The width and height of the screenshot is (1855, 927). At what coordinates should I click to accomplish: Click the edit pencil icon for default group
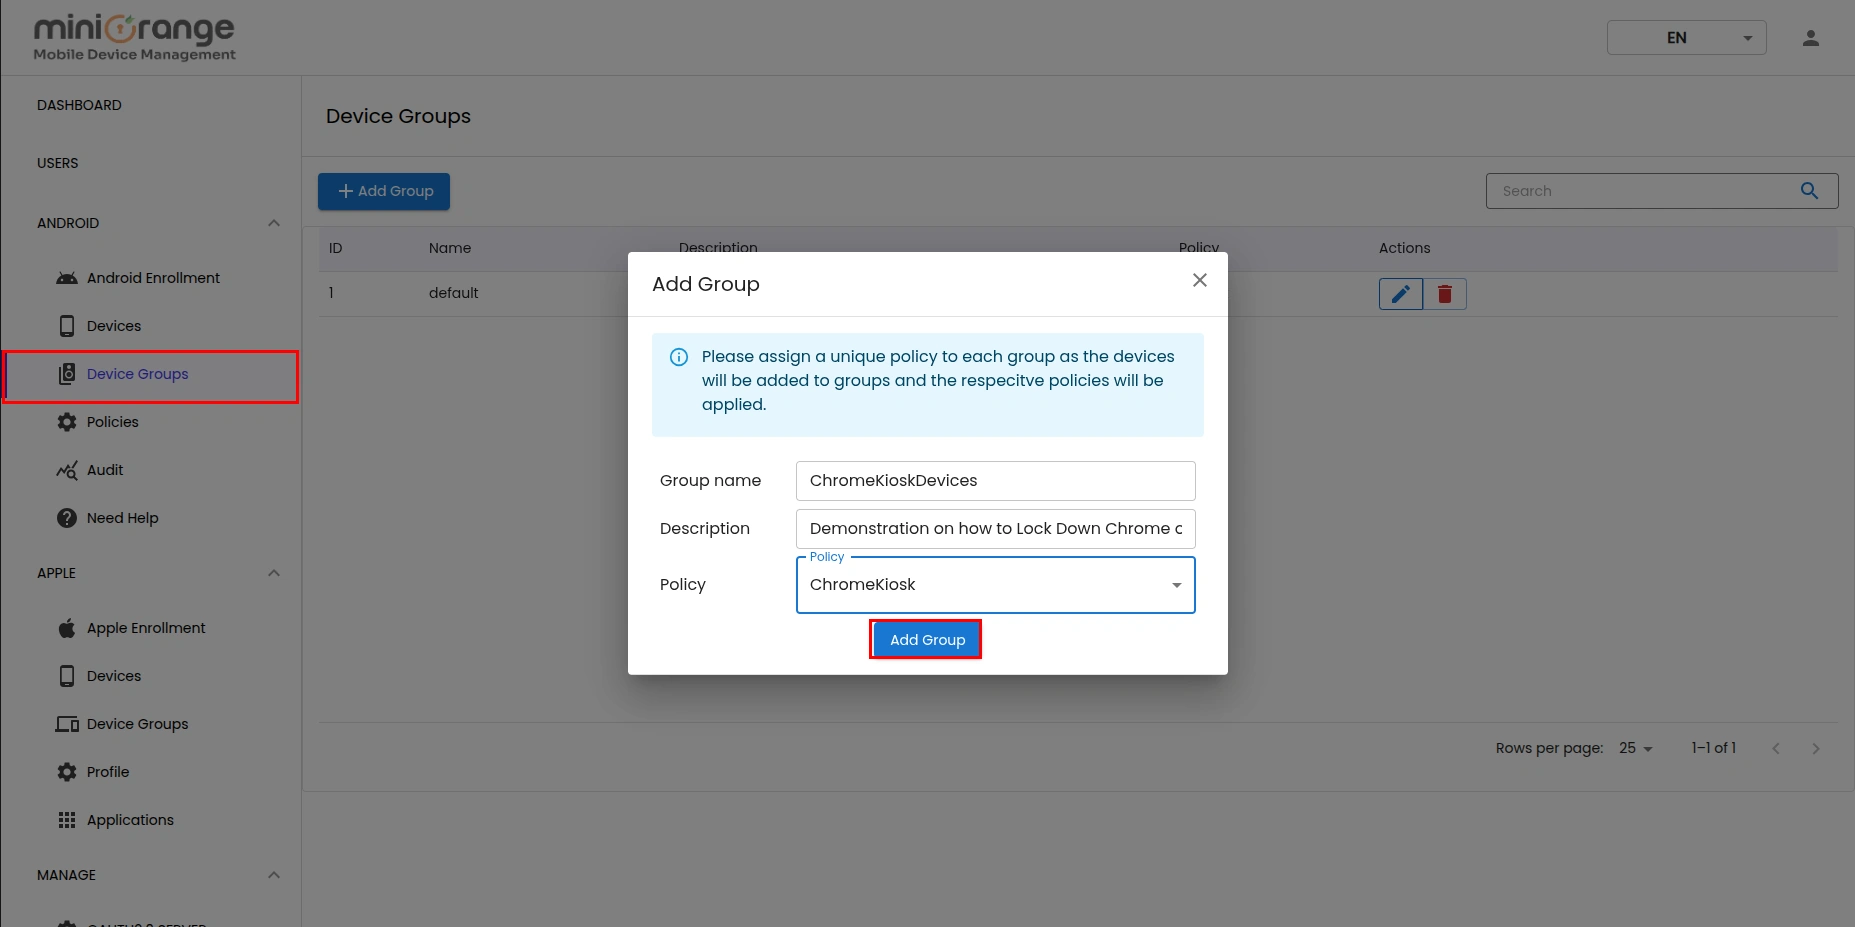(1400, 293)
